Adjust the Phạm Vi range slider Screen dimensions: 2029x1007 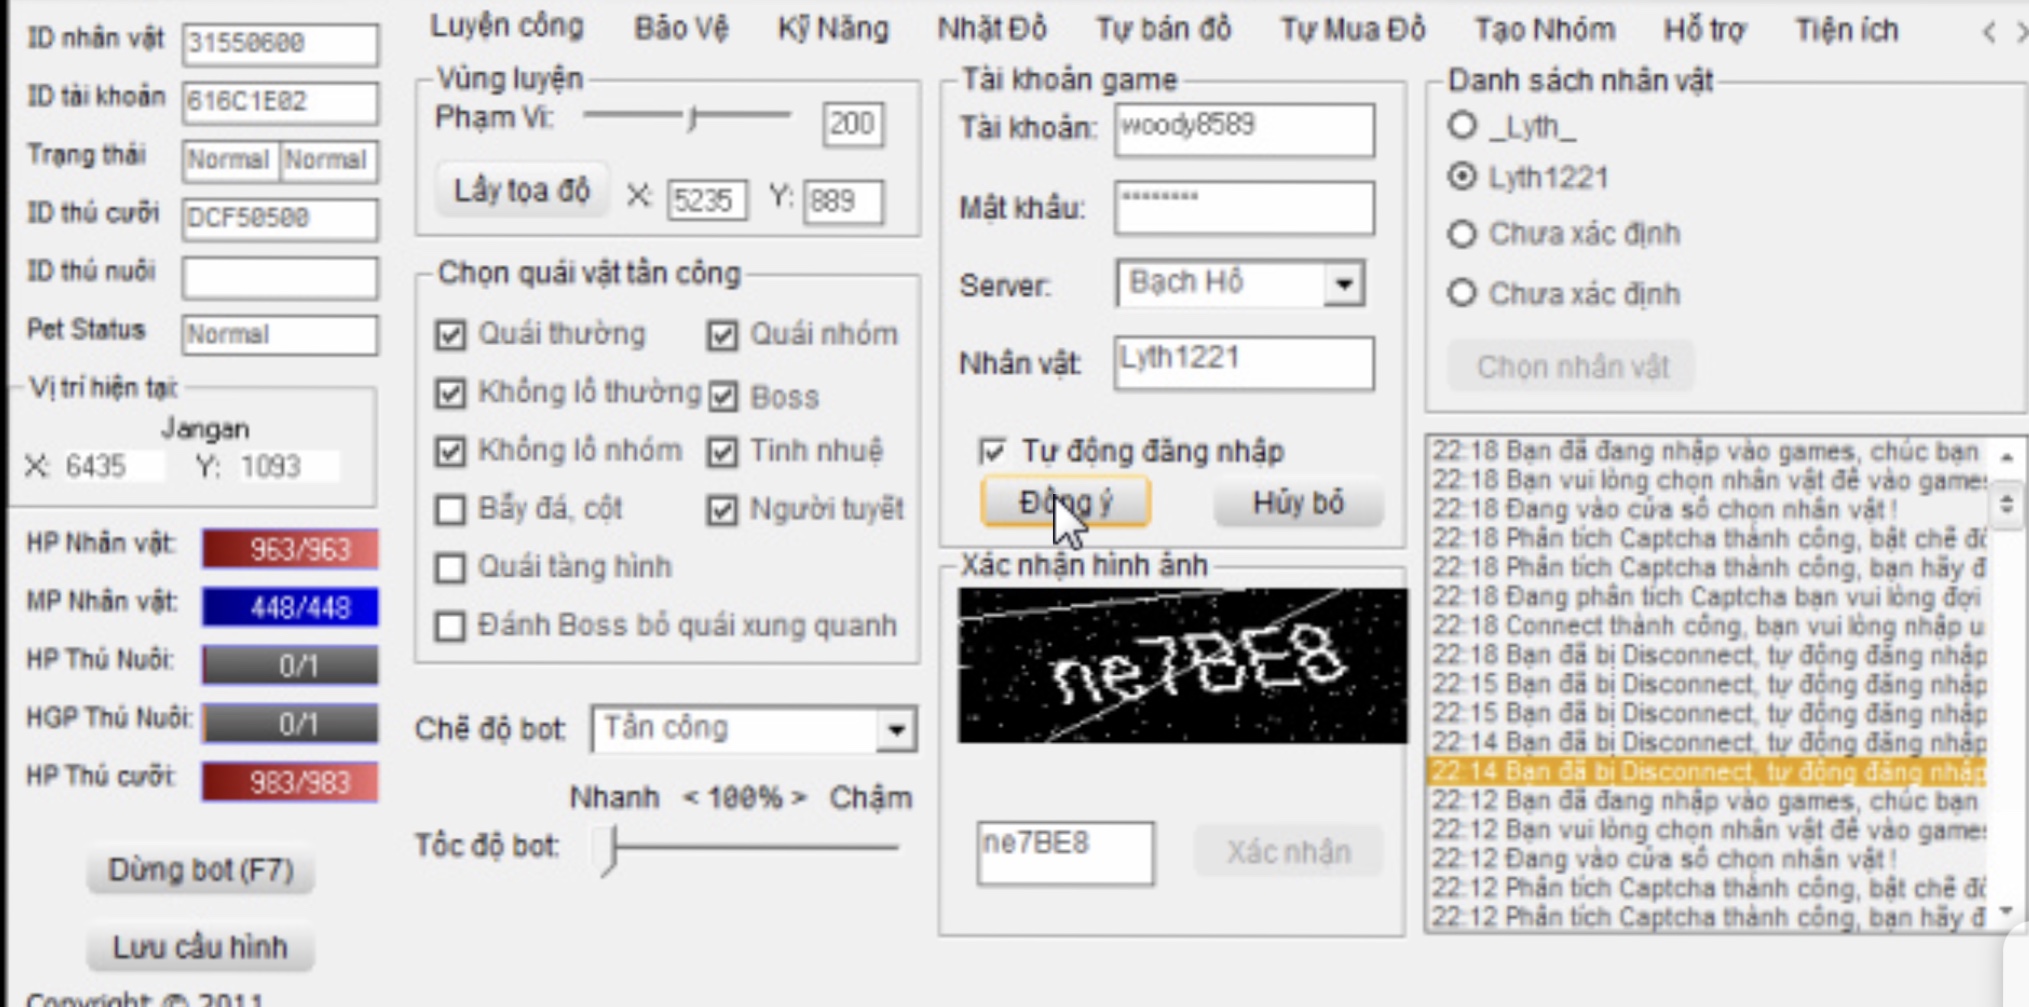[692, 118]
